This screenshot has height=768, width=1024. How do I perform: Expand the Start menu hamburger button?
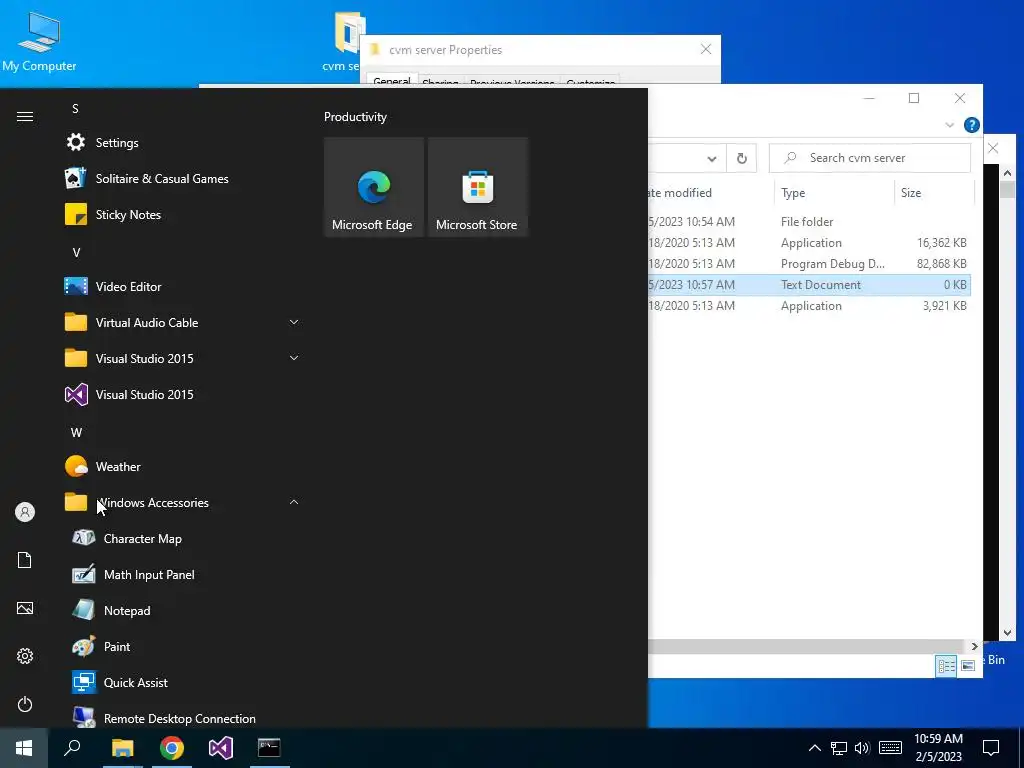(25, 116)
